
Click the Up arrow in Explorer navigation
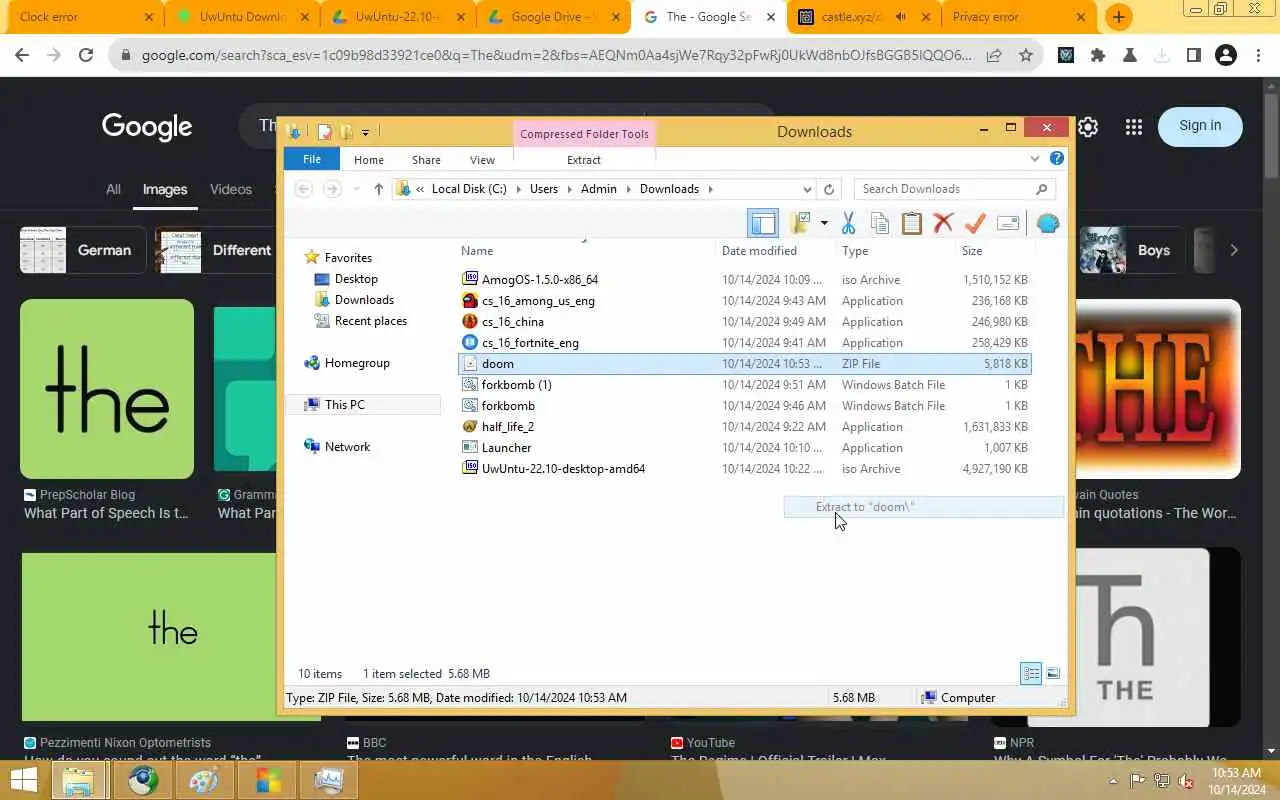pyautogui.click(x=378, y=189)
